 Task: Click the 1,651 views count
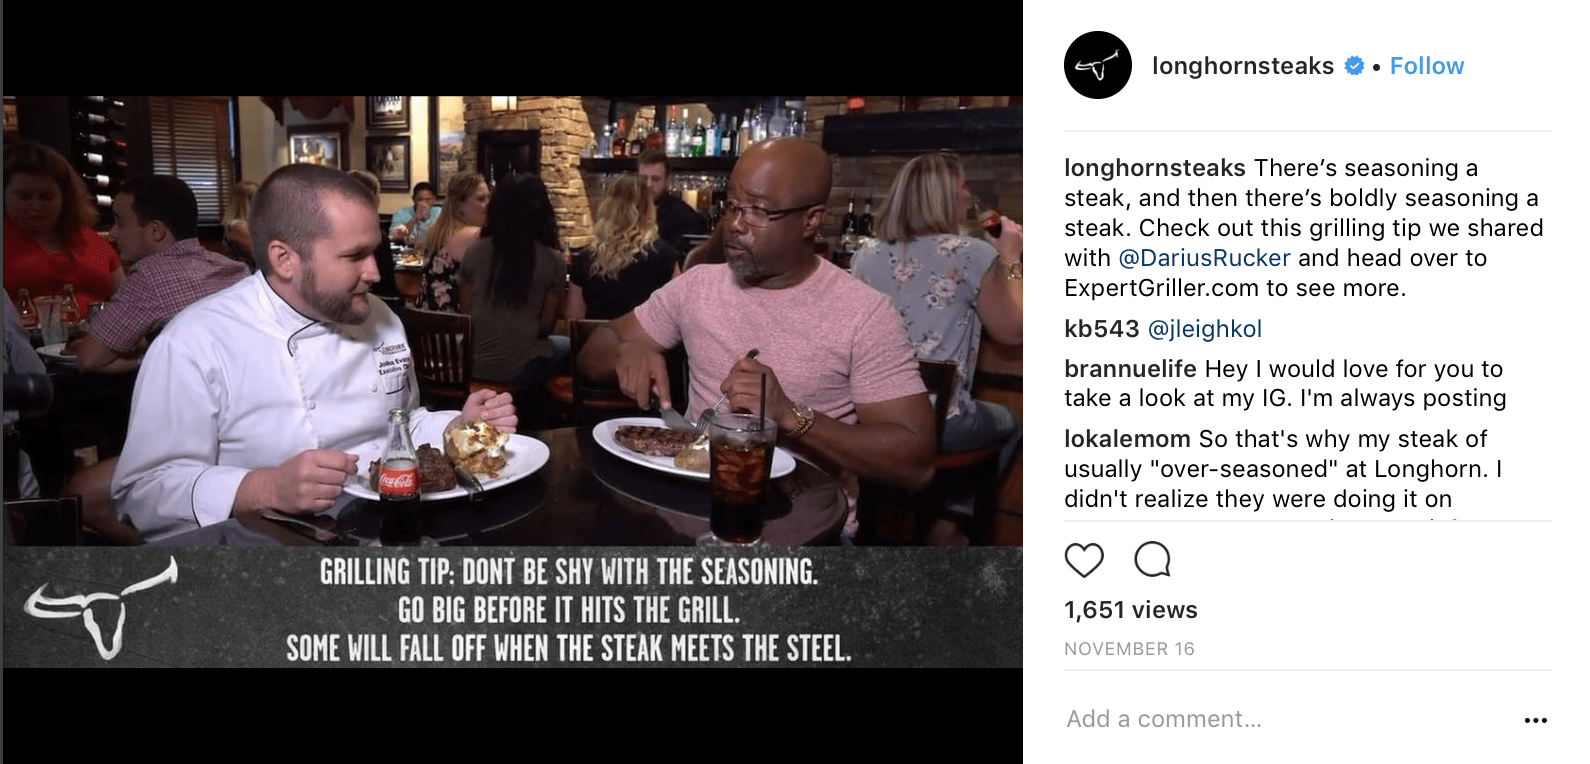coord(1131,610)
